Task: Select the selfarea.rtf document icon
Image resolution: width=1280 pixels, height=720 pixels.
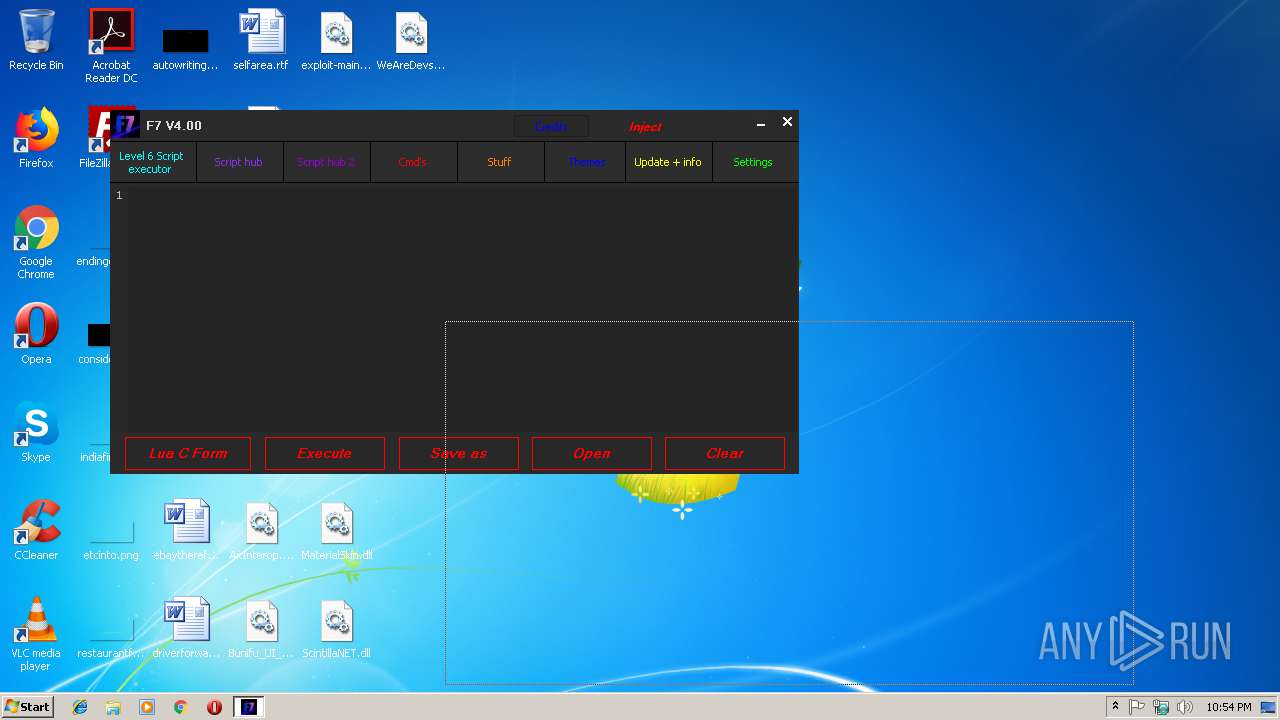Action: coord(261,40)
